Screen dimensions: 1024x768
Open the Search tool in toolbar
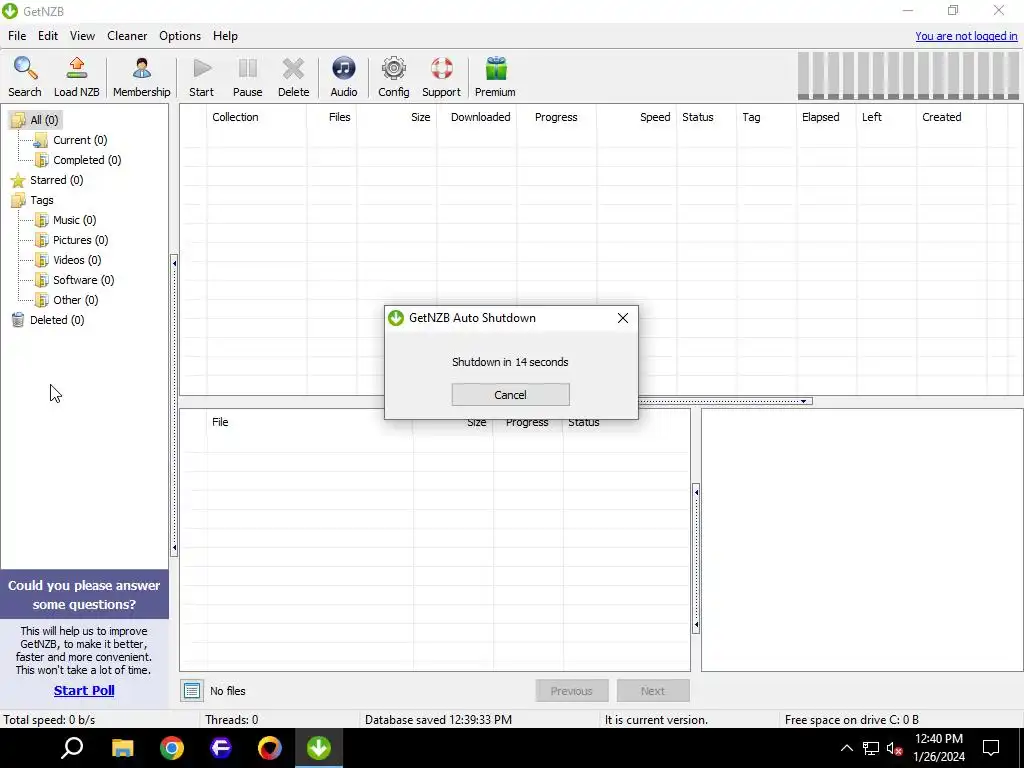25,77
